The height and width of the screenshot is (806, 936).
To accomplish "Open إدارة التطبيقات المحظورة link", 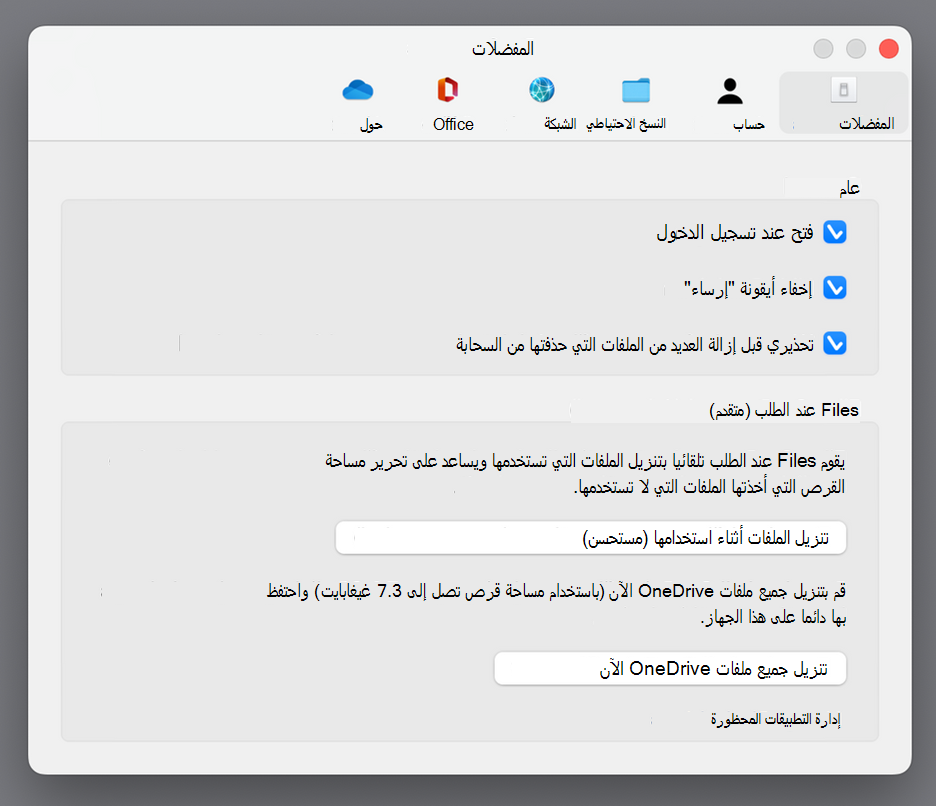I will pos(775,719).
